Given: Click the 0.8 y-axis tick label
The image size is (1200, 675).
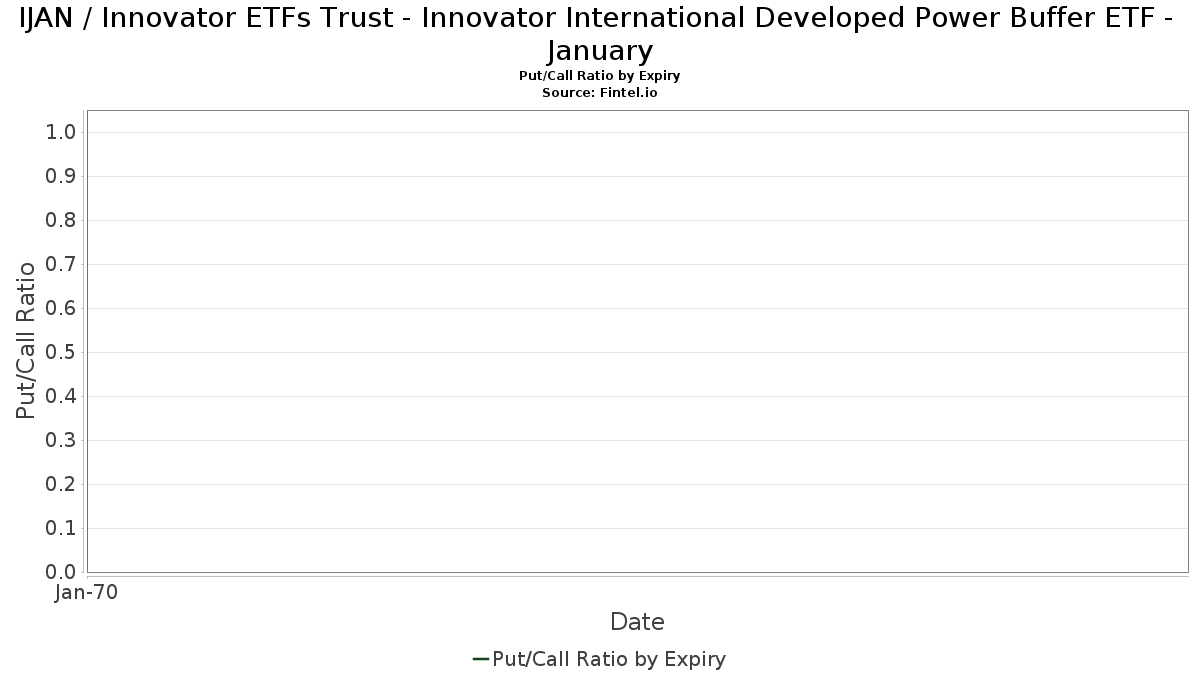Looking at the screenshot, I should (61, 220).
